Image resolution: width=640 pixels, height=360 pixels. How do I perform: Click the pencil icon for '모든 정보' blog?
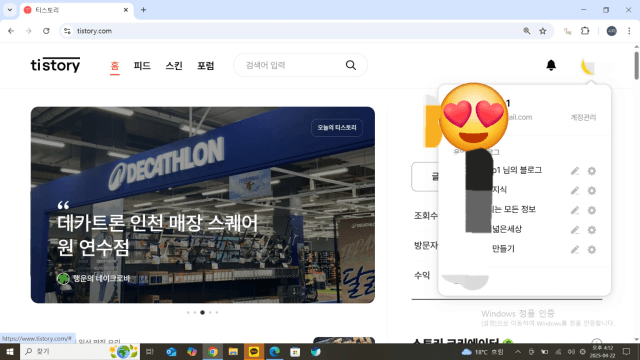[x=575, y=210]
